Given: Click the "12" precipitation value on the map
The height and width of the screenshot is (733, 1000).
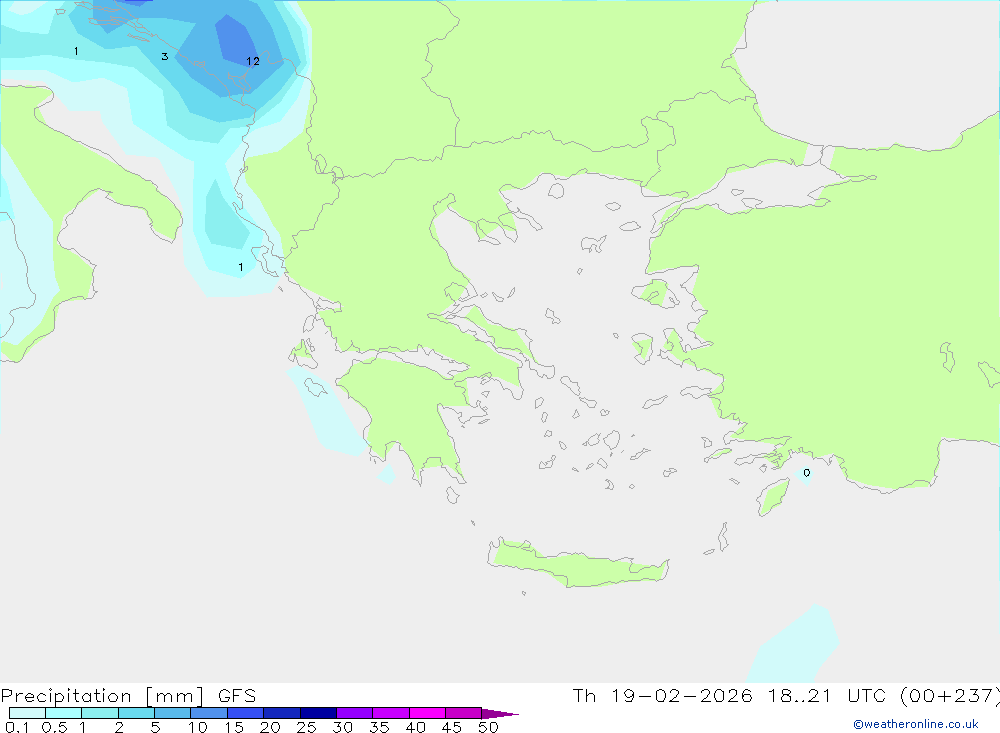Looking at the screenshot, I should pos(253,61).
